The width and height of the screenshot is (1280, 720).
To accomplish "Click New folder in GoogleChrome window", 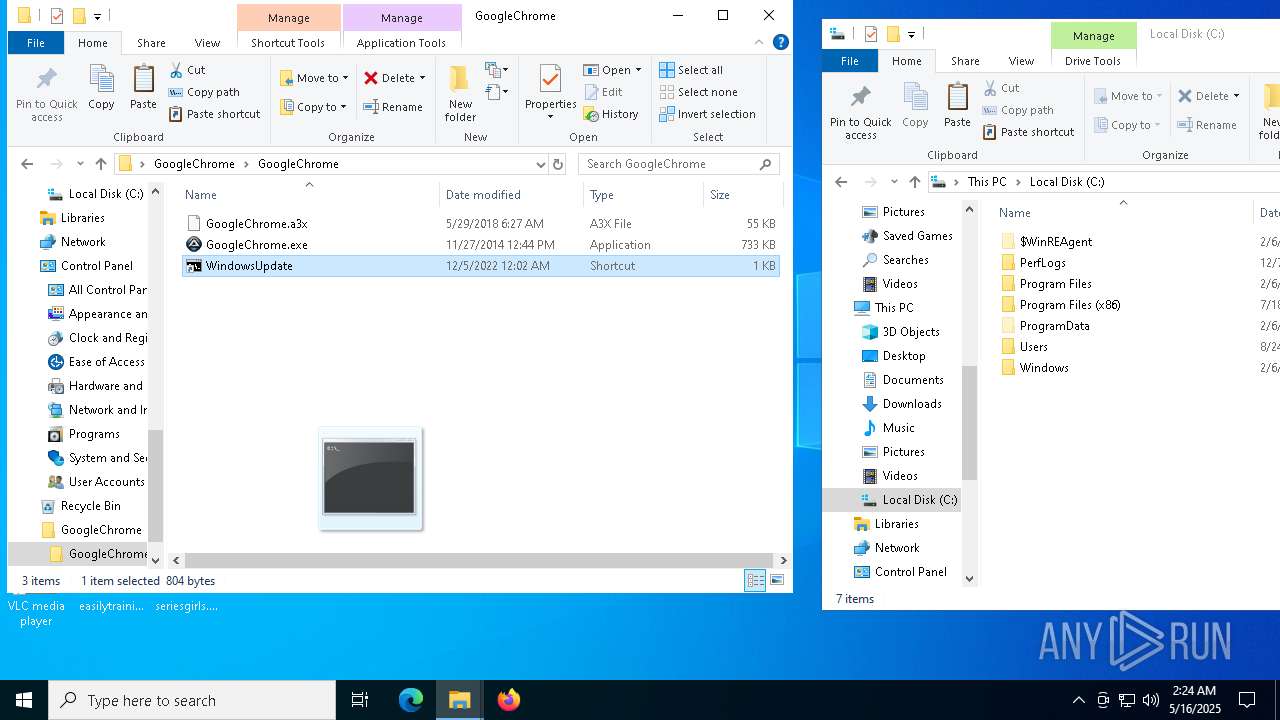I will [x=460, y=94].
